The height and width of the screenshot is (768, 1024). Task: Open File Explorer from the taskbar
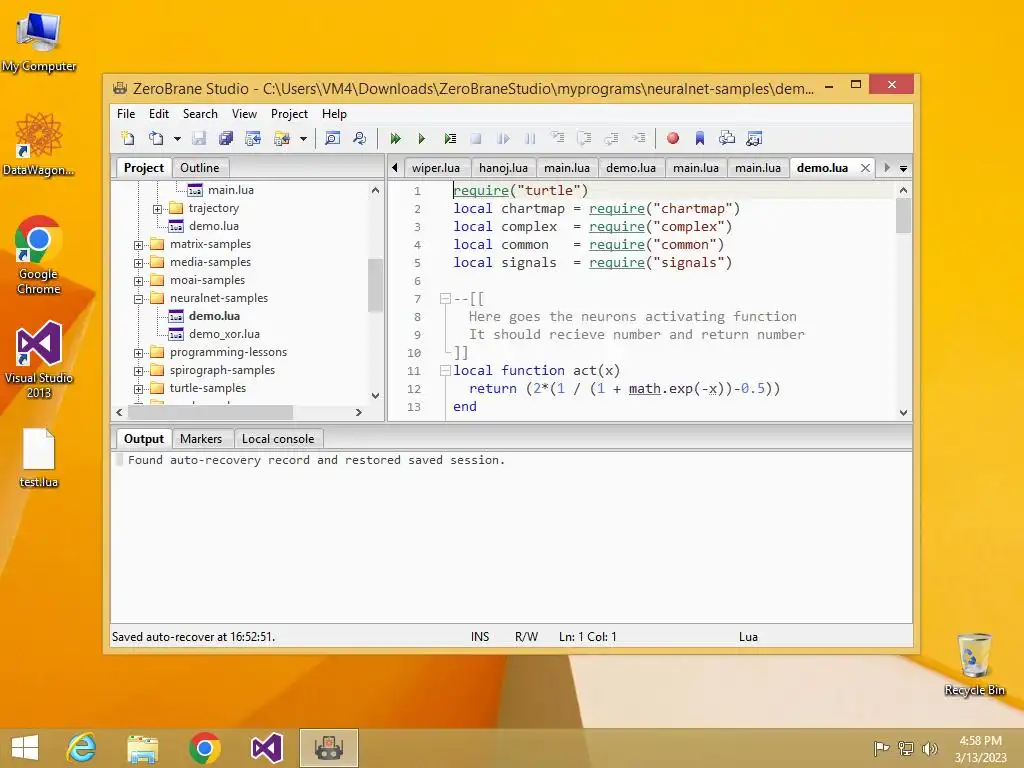click(143, 748)
